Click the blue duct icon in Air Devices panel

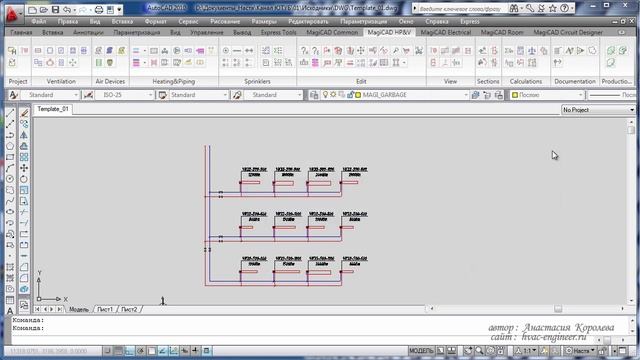click(109, 51)
